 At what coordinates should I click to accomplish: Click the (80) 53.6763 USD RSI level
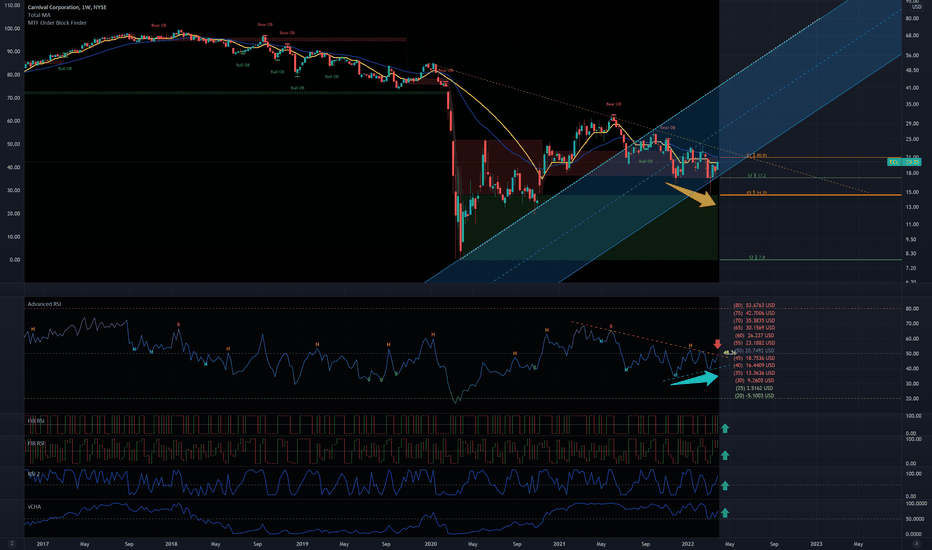754,305
